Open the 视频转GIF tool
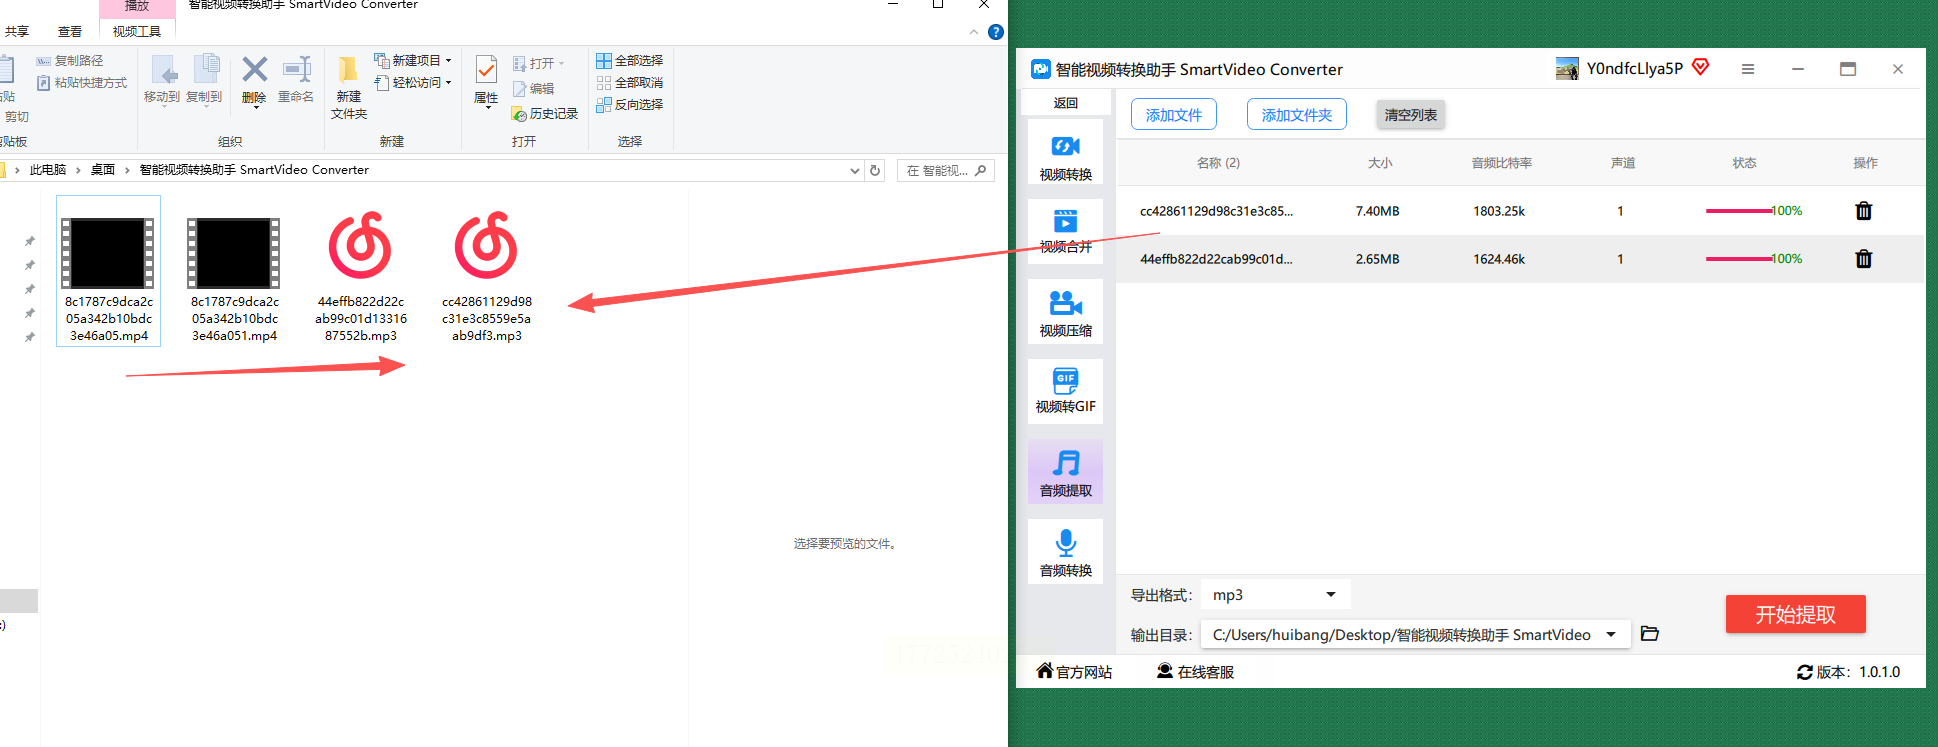This screenshot has width=1938, height=747. click(1065, 391)
